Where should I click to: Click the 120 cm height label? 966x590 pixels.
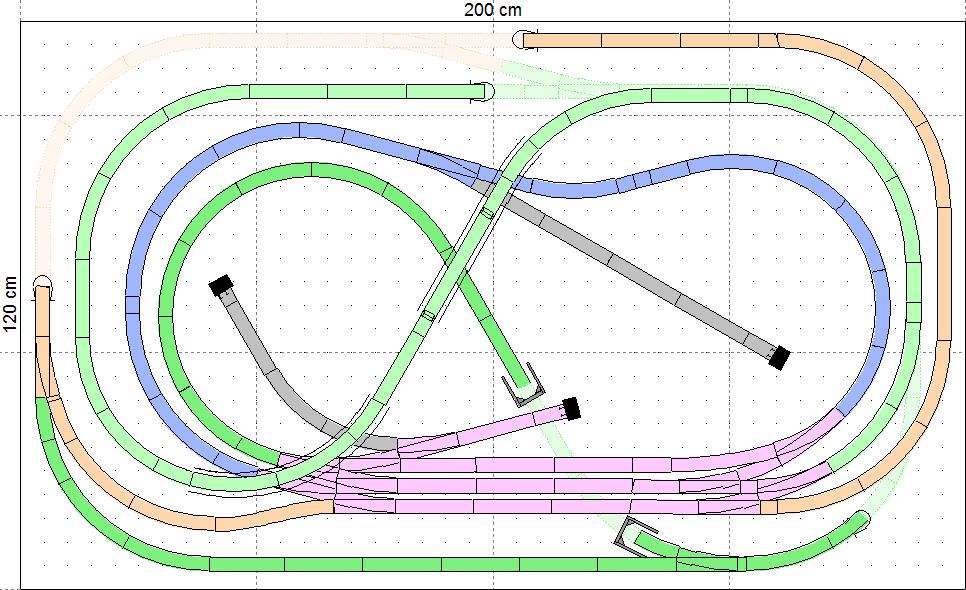[11, 304]
